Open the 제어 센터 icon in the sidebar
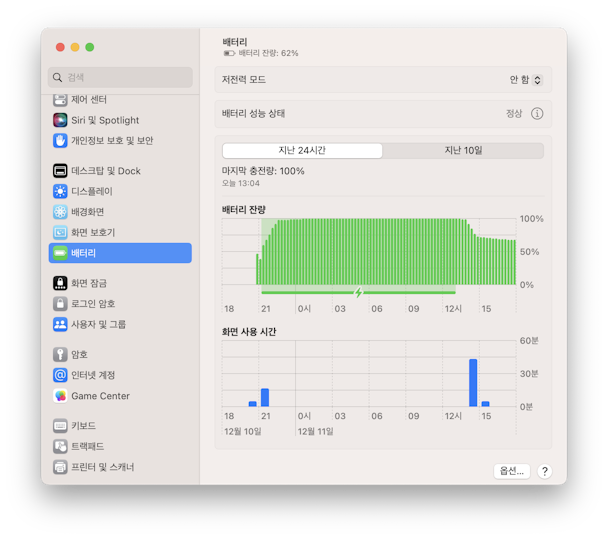Image resolution: width=608 pixels, height=539 pixels. pyautogui.click(x=60, y=99)
